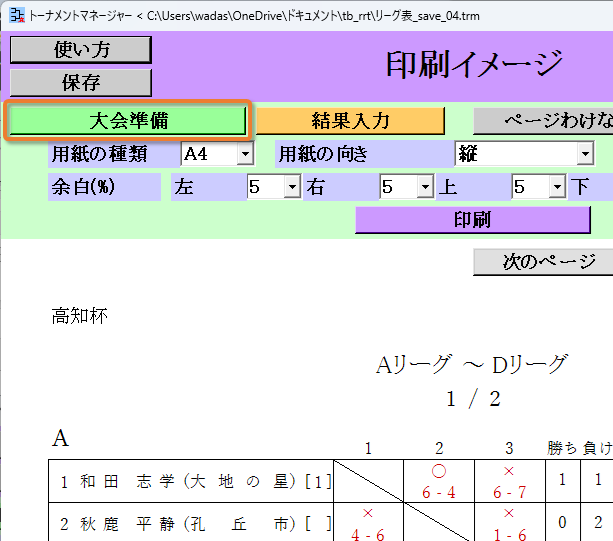This screenshot has height=541, width=613.
Task: Switch to 大会準備 tab
Action: (x=128, y=120)
